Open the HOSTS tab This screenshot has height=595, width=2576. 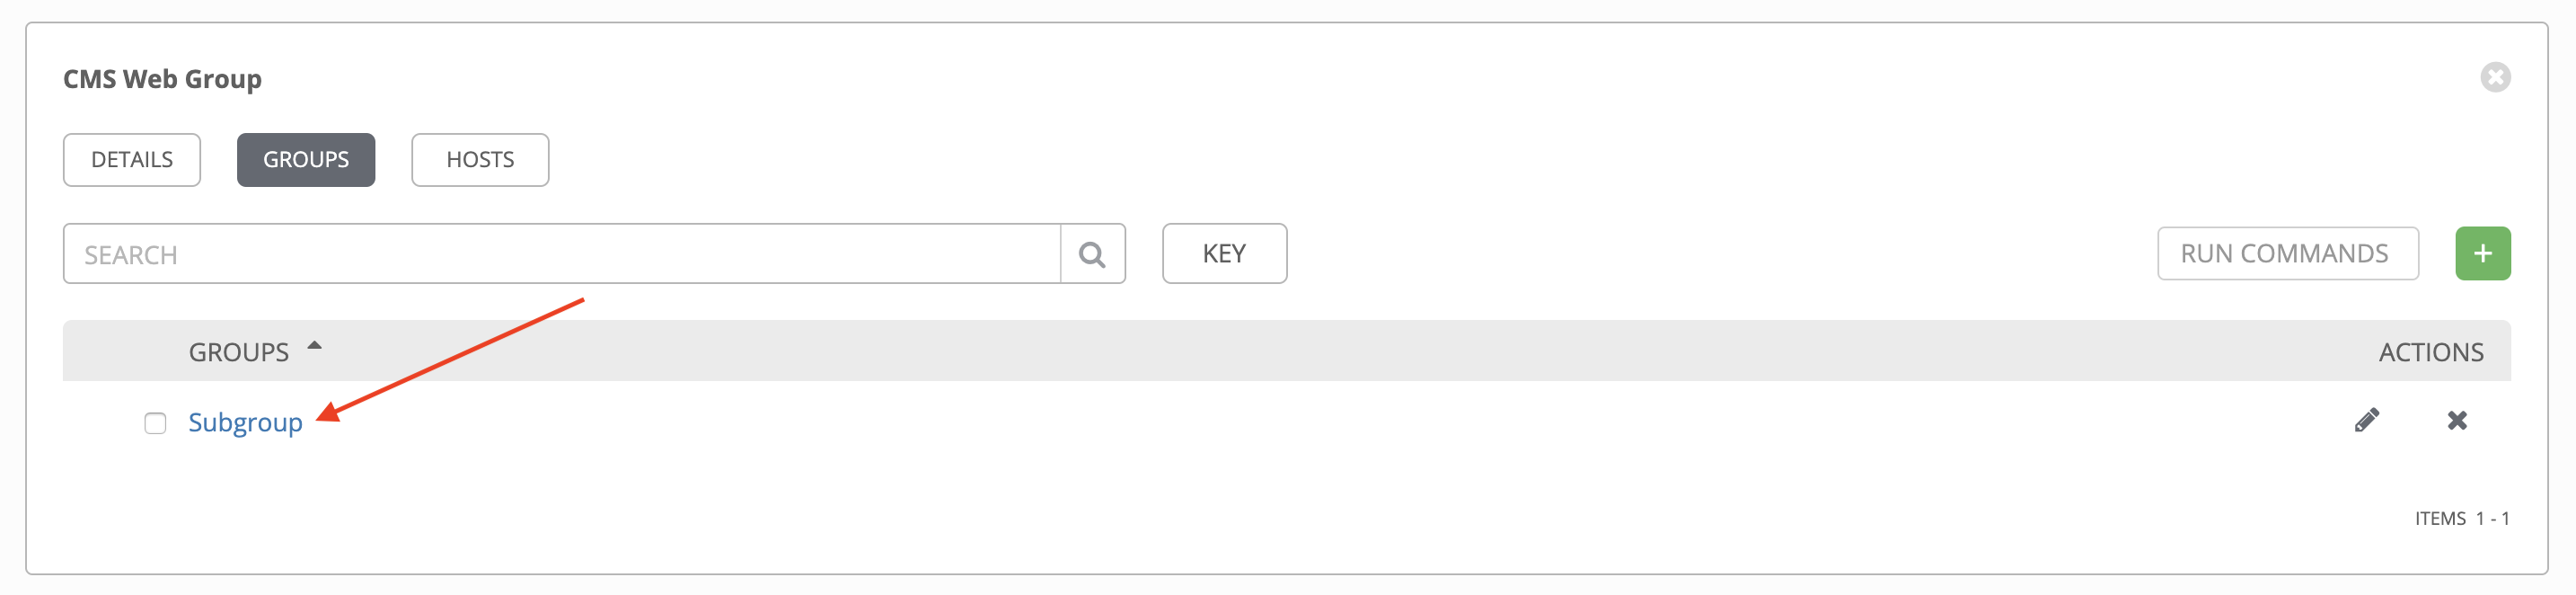[480, 160]
